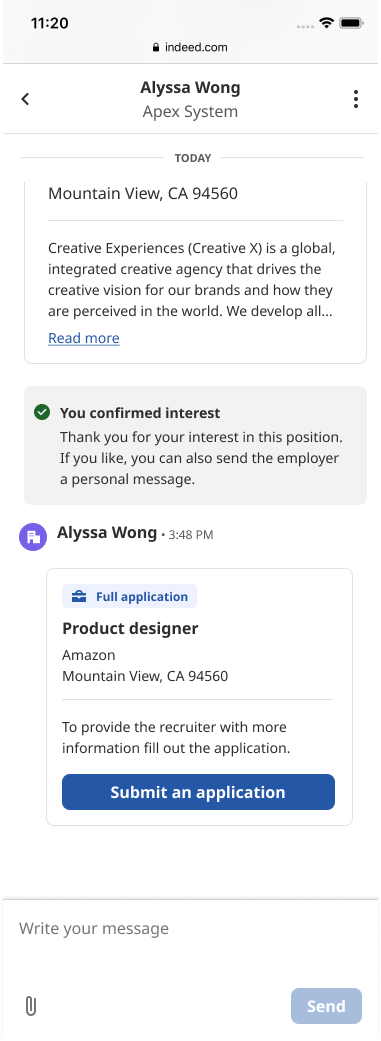Click the briefcase icon in Full application badge
381x1041 pixels.
[x=79, y=596]
